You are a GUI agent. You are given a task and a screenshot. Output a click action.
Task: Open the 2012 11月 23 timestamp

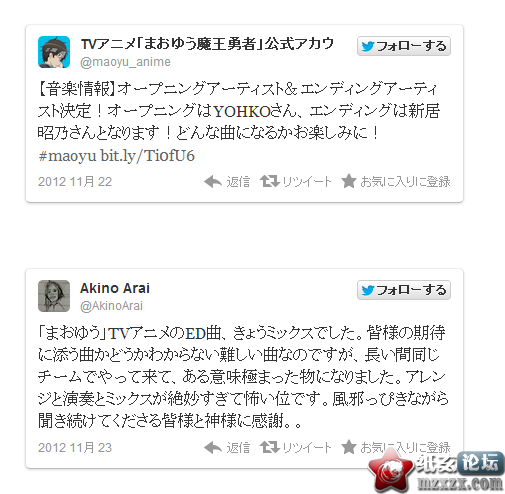point(75,448)
